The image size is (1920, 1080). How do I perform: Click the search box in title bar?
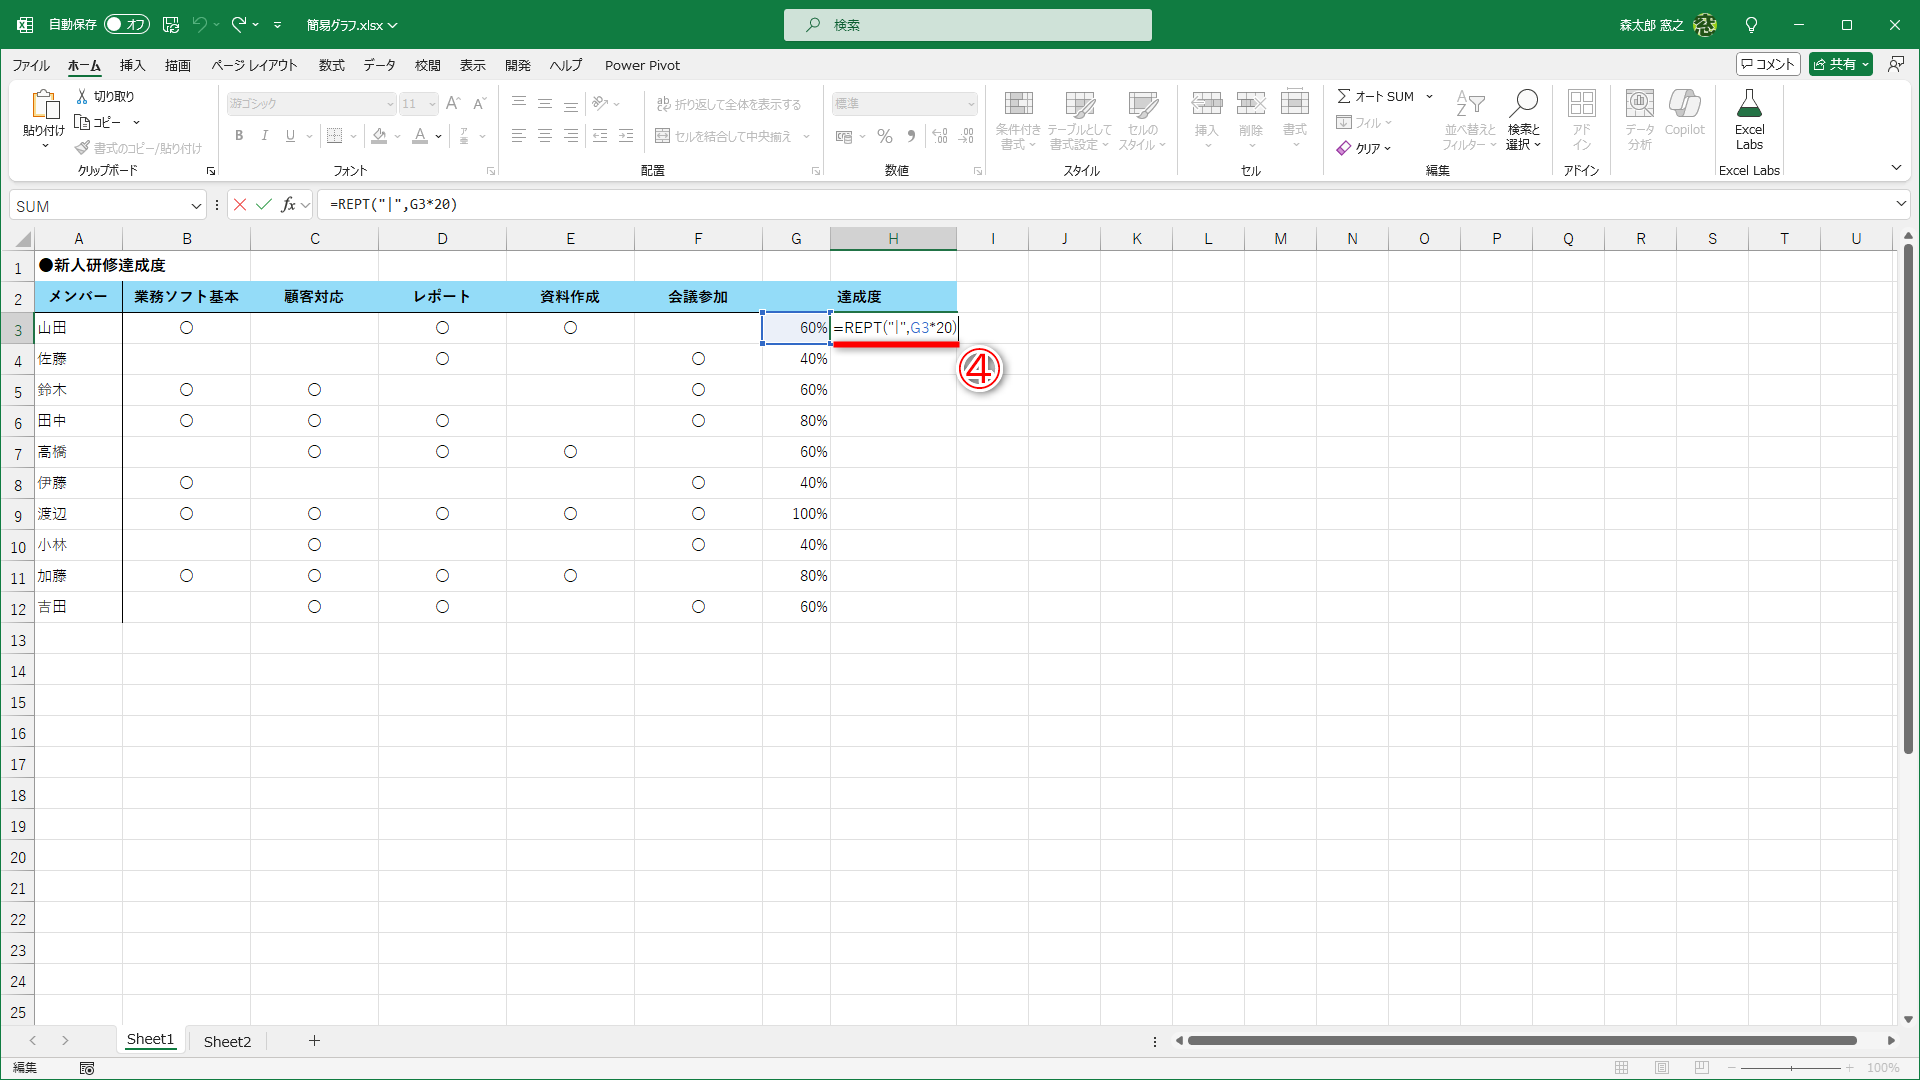point(967,25)
